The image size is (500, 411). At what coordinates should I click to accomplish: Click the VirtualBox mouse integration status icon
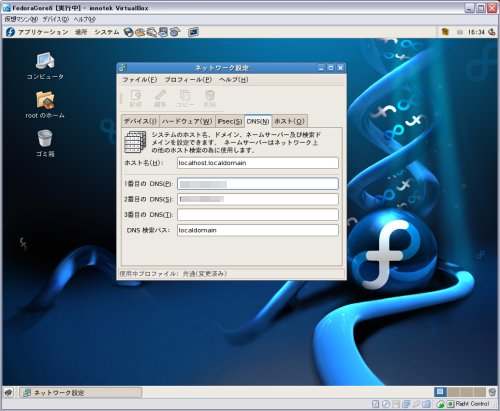click(440, 404)
